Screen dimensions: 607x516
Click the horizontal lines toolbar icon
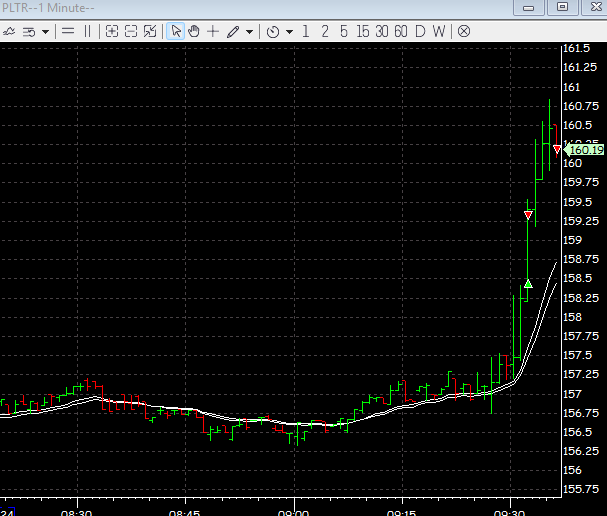point(68,31)
